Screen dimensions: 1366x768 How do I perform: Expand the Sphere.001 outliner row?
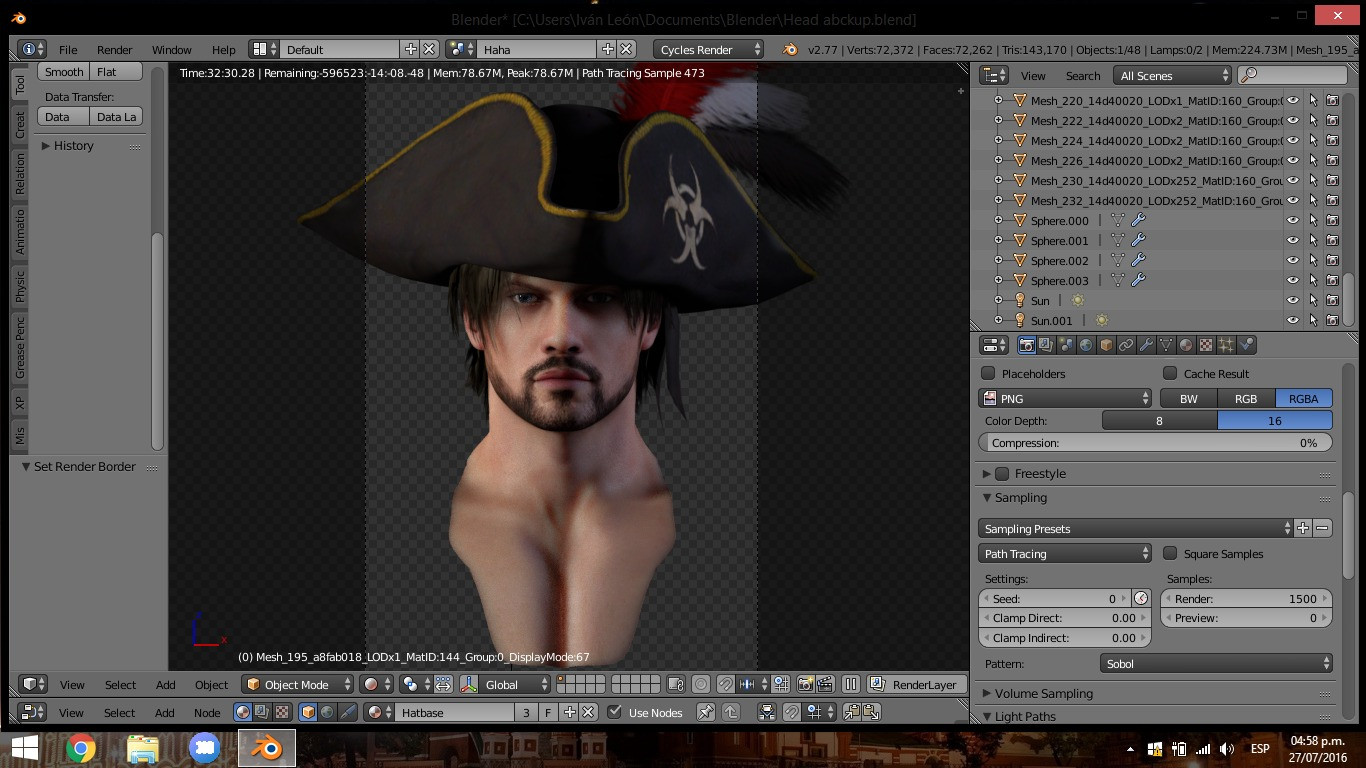coord(998,240)
